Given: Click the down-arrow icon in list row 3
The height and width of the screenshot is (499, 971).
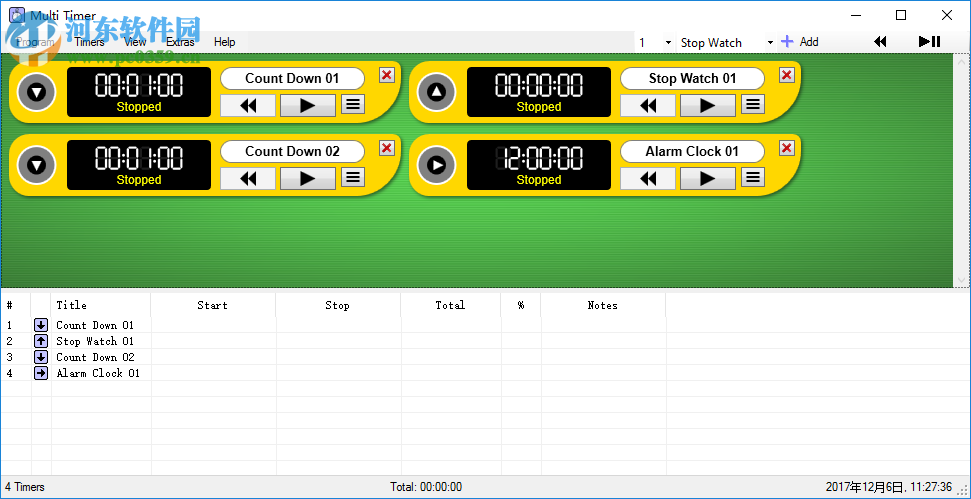Looking at the screenshot, I should click(x=41, y=357).
